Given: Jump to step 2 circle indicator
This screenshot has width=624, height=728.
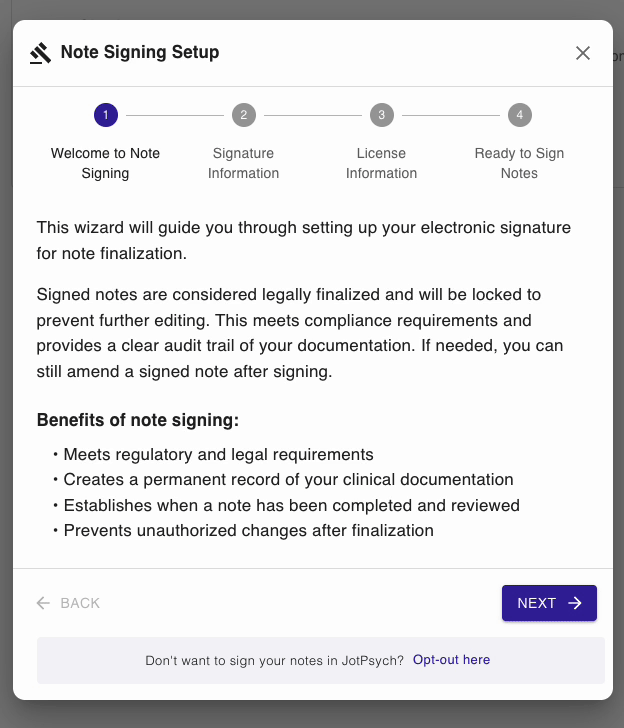Looking at the screenshot, I should [x=243, y=115].
